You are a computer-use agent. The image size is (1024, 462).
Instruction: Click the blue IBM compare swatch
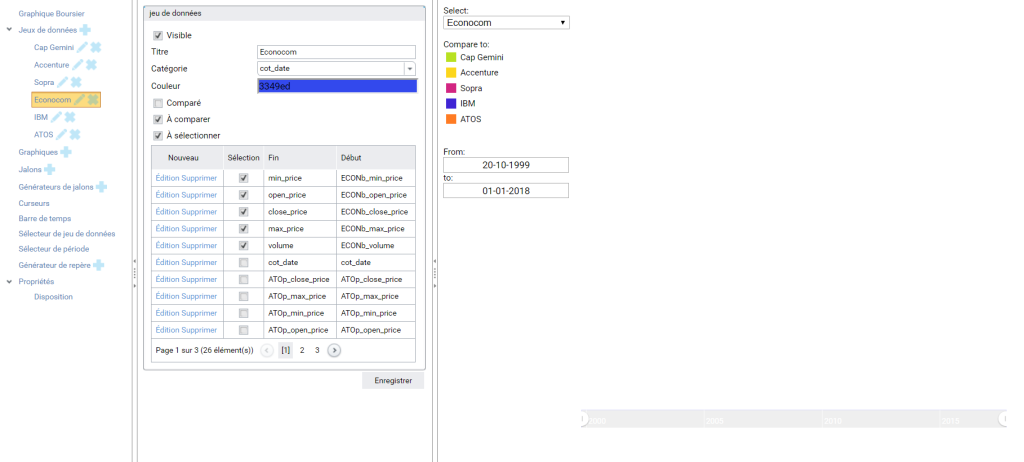451,104
